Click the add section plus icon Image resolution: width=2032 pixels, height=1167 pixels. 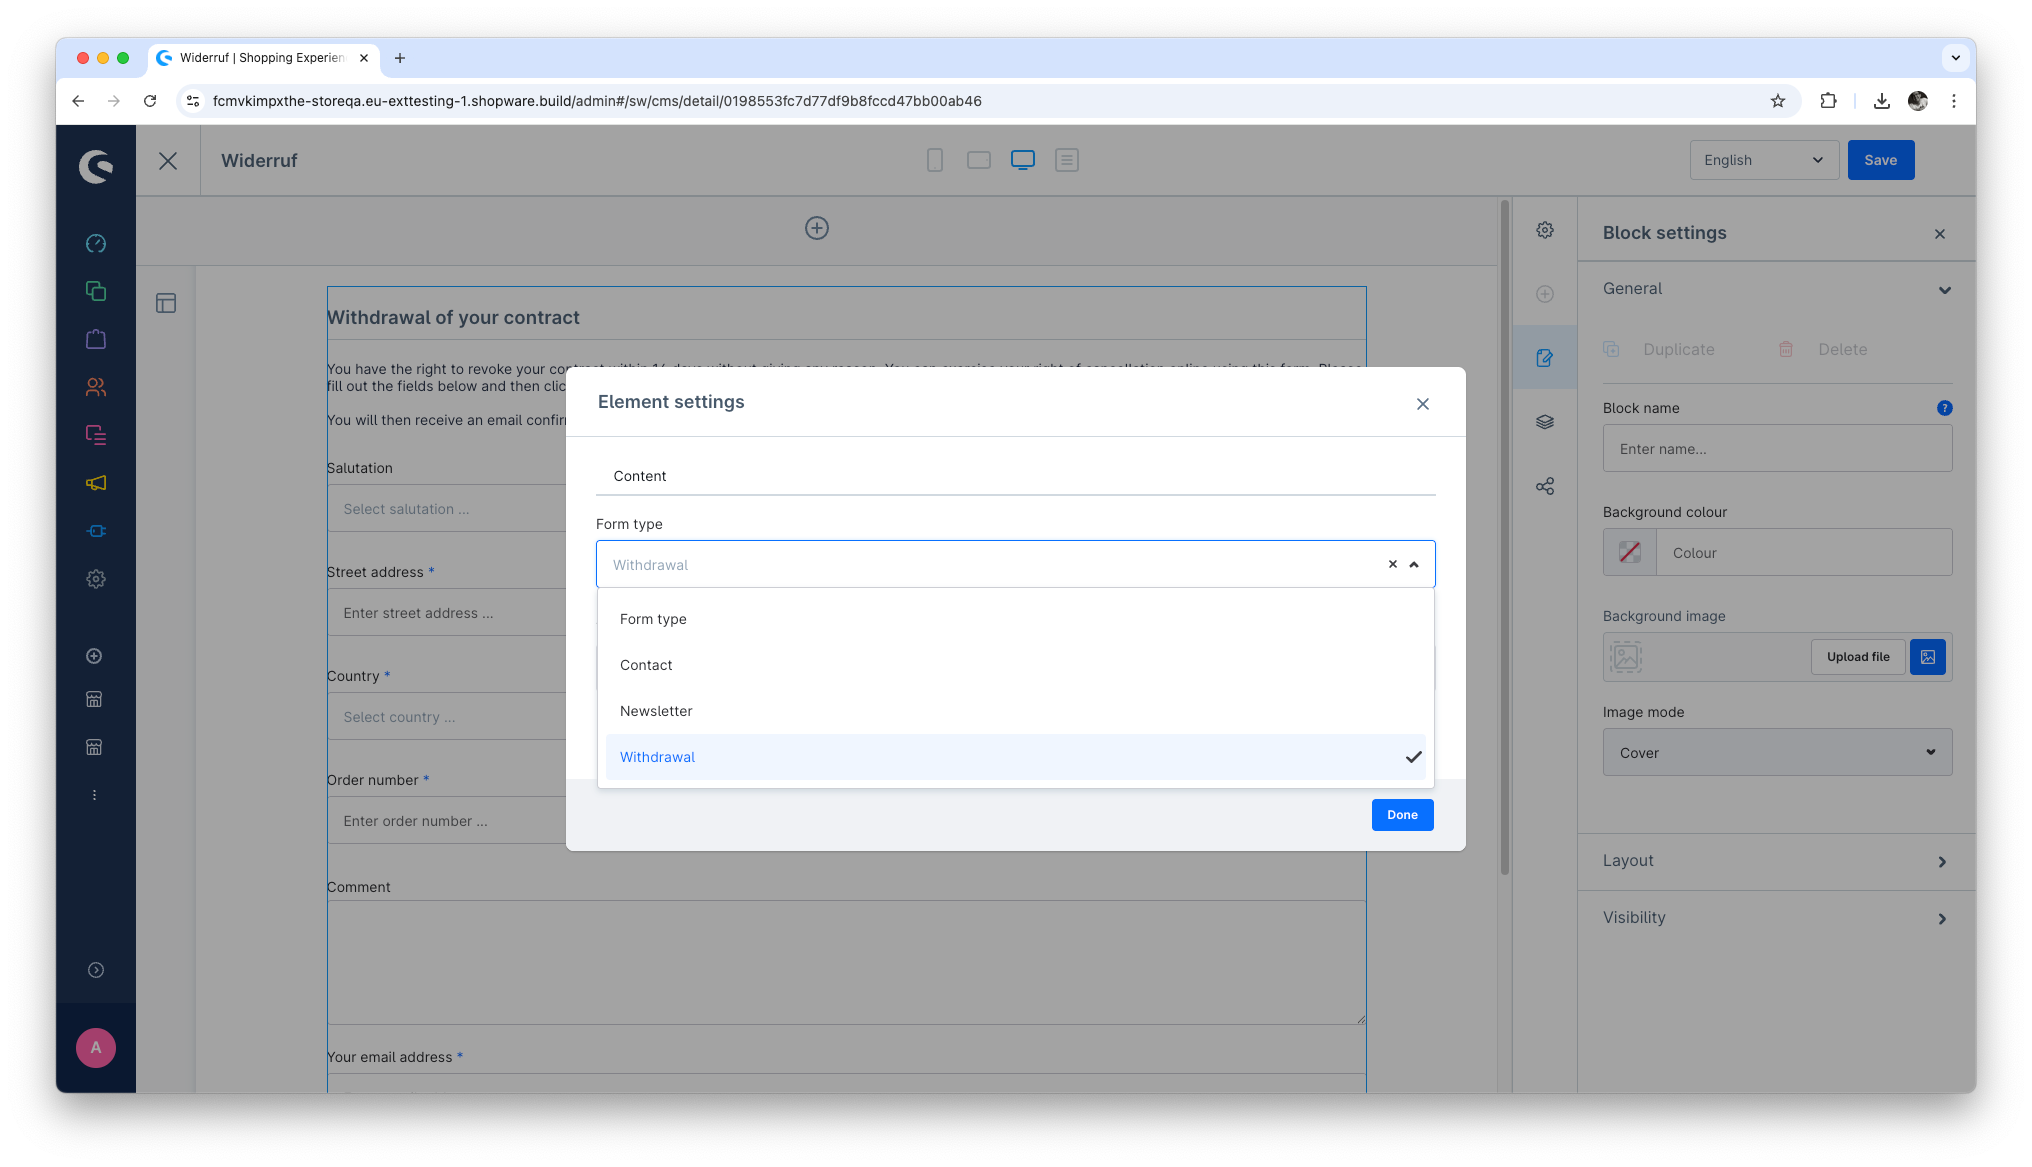[x=817, y=228]
